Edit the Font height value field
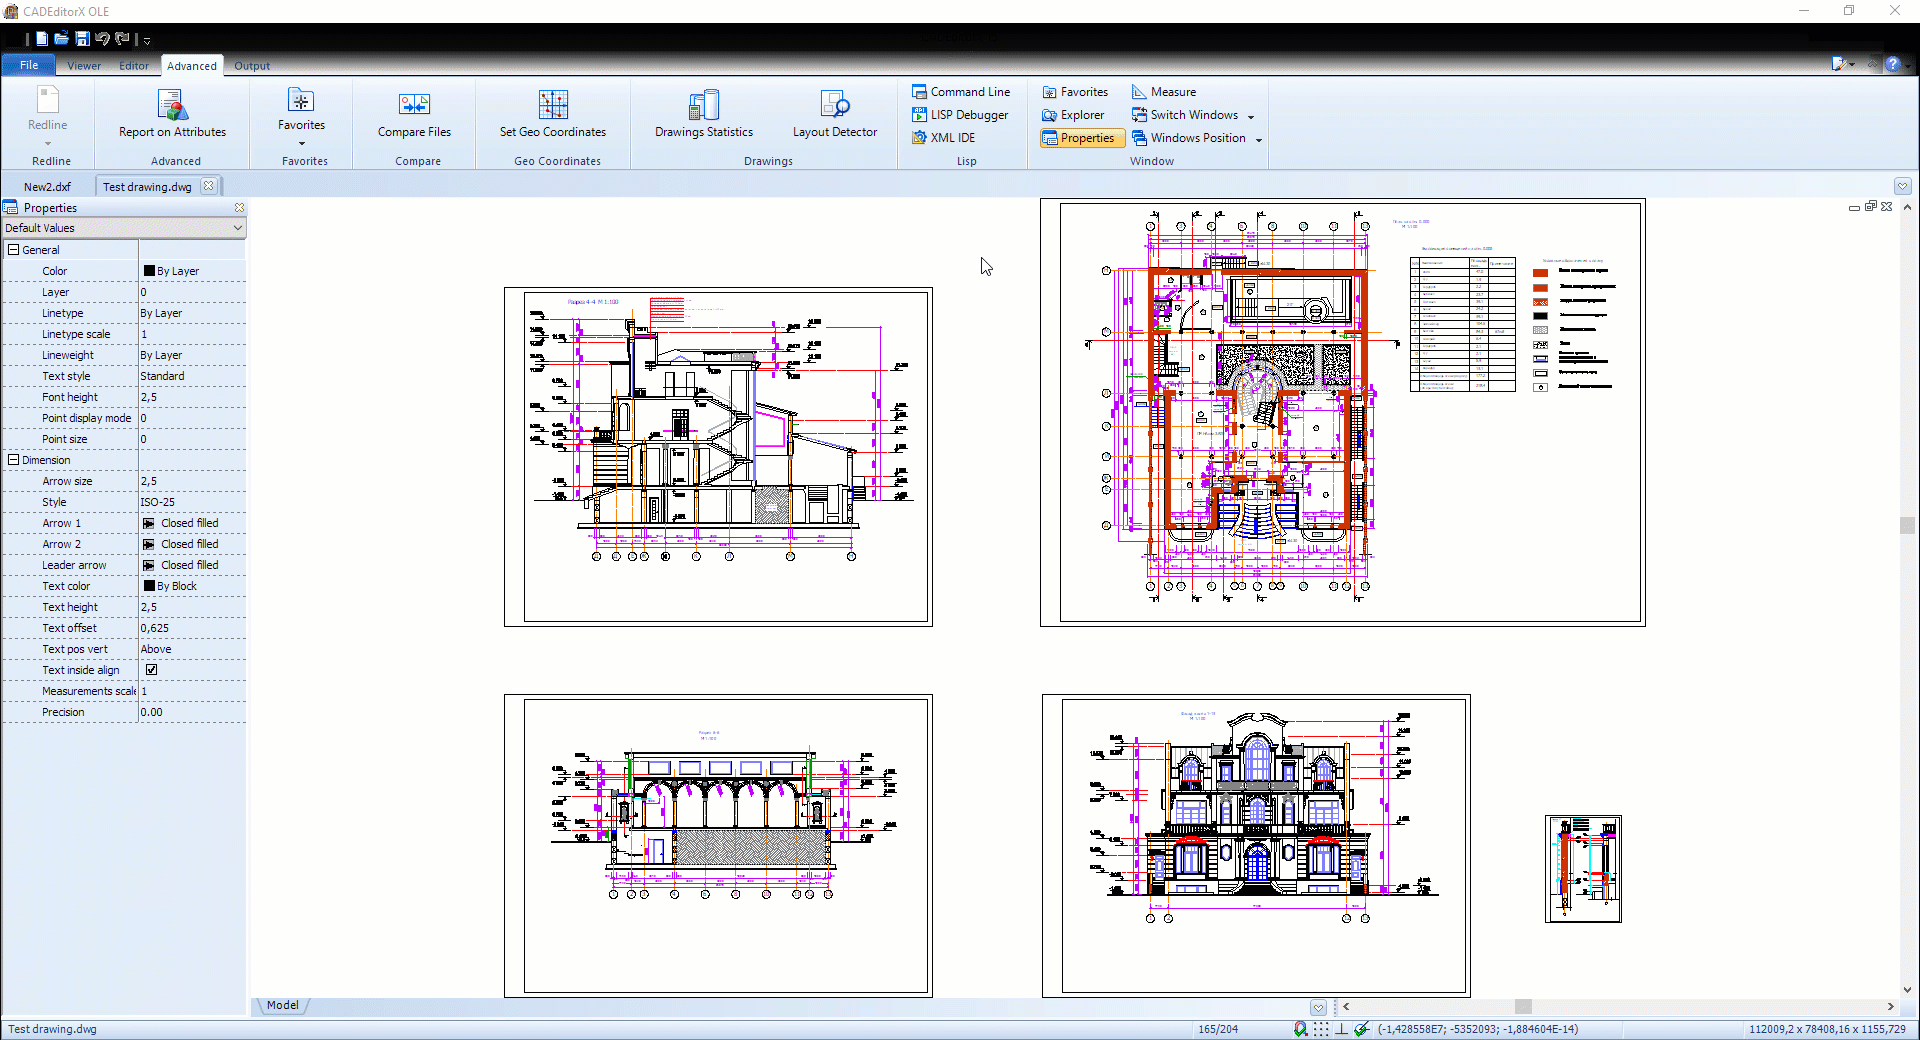The height and width of the screenshot is (1040, 1920). [x=192, y=397]
